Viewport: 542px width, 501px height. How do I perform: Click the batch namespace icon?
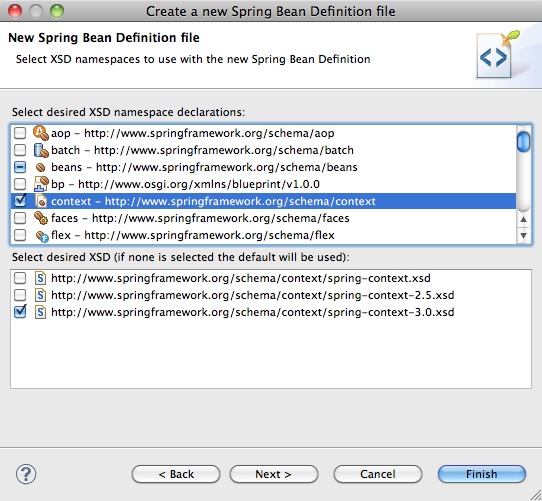41,150
